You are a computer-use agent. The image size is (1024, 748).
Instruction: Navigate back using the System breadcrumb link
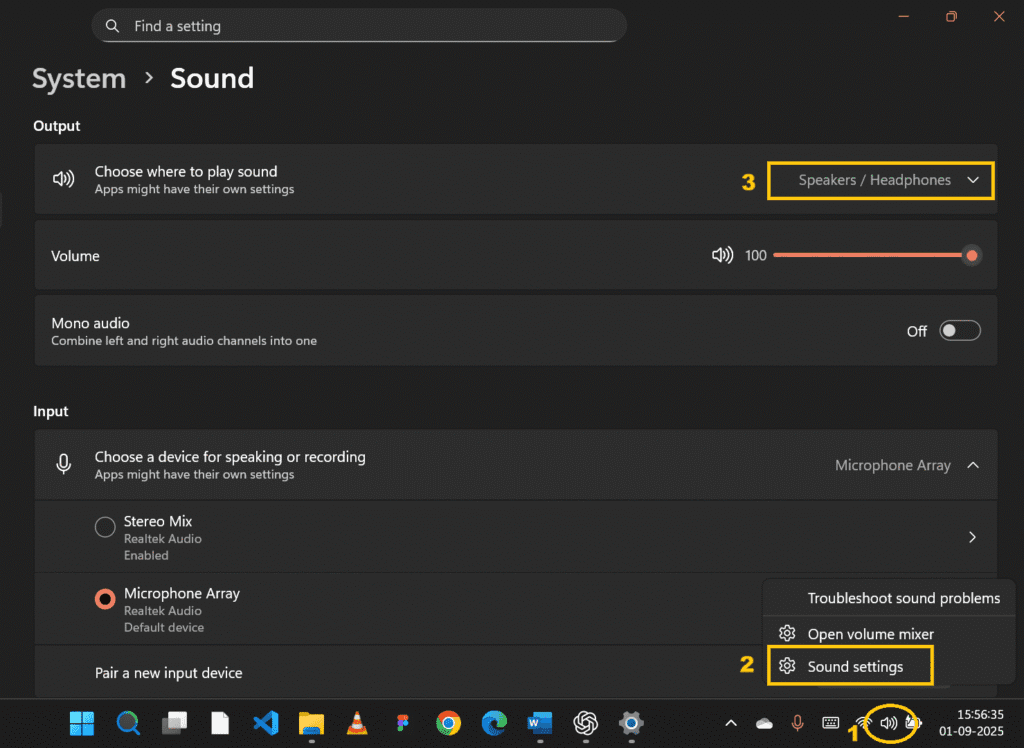[78, 78]
